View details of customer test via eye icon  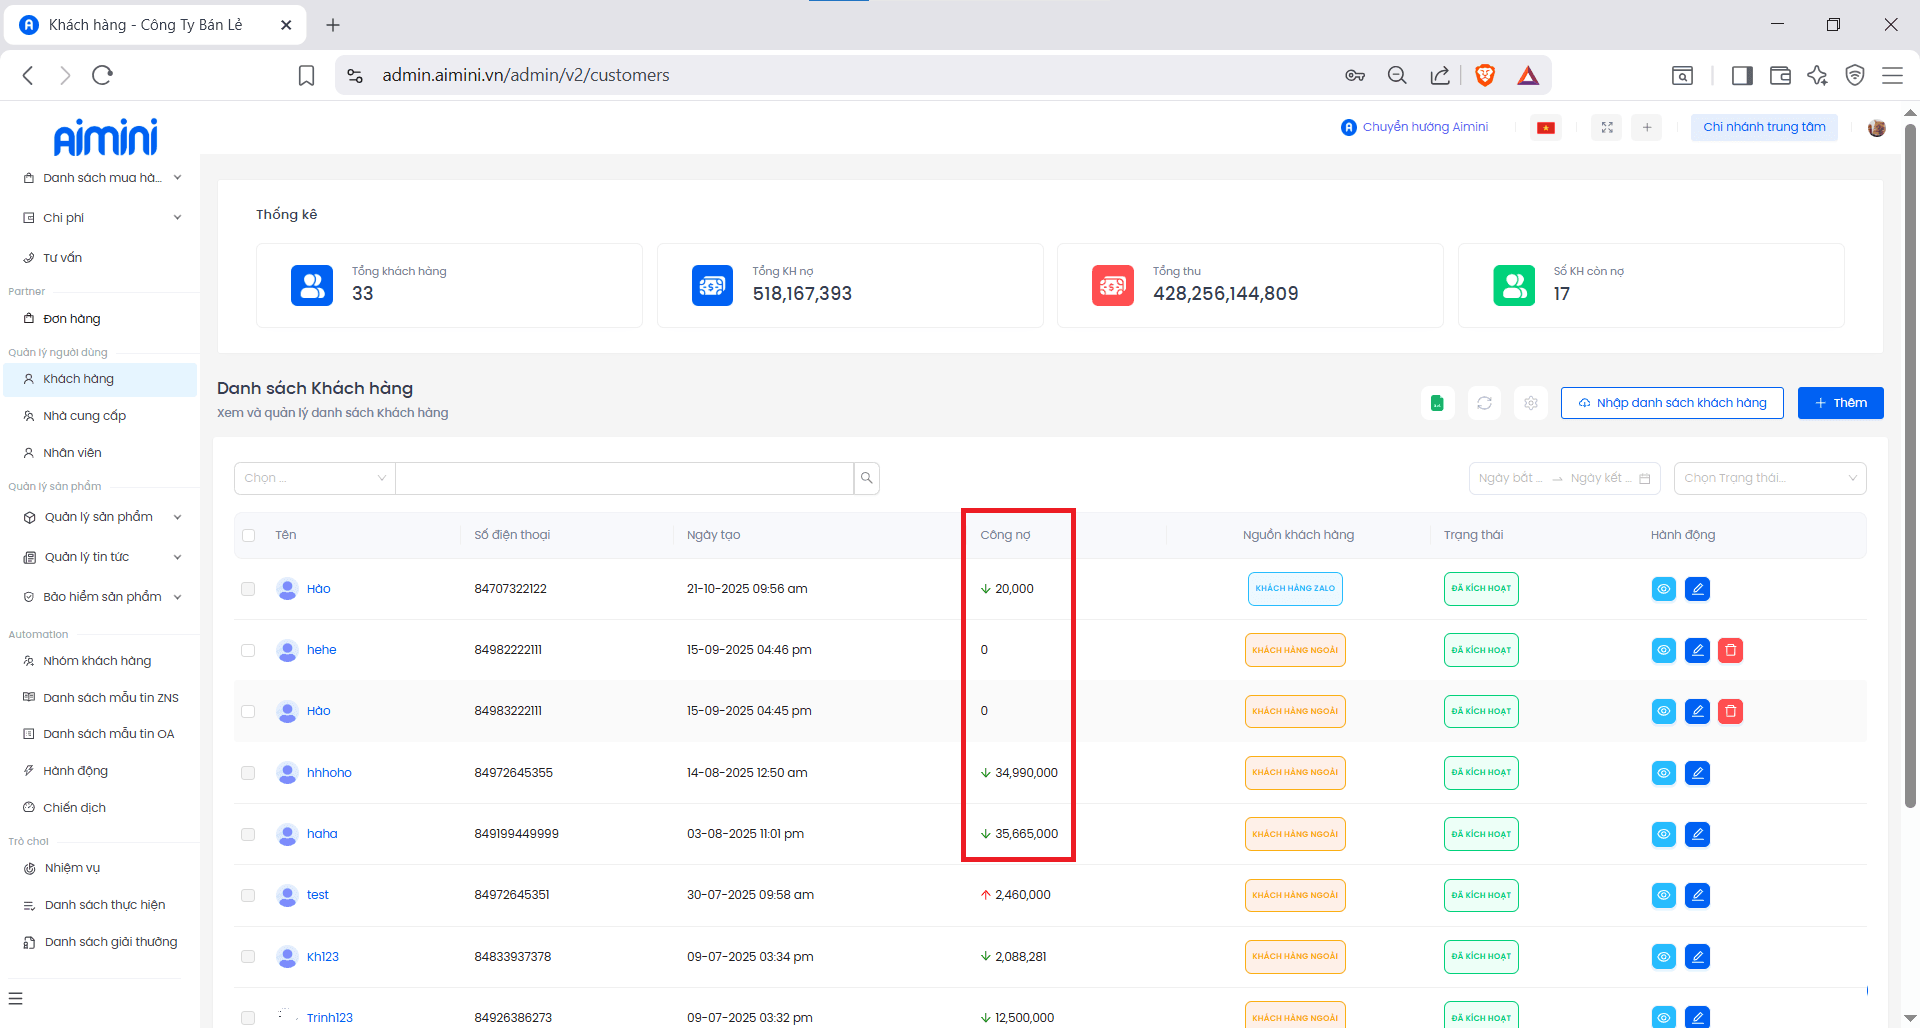pos(1663,895)
